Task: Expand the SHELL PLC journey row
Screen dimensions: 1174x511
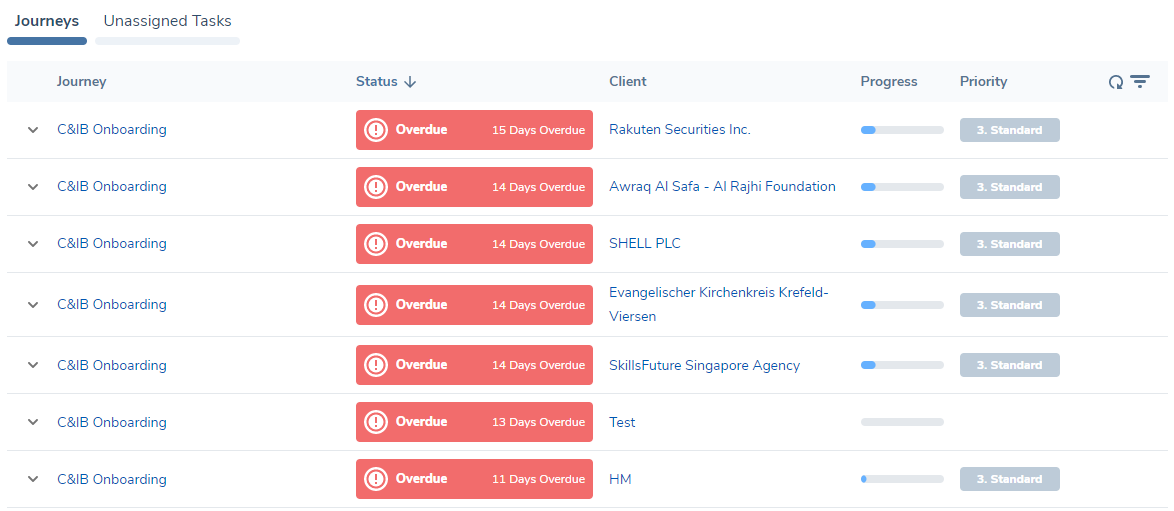Action: pyautogui.click(x=33, y=244)
